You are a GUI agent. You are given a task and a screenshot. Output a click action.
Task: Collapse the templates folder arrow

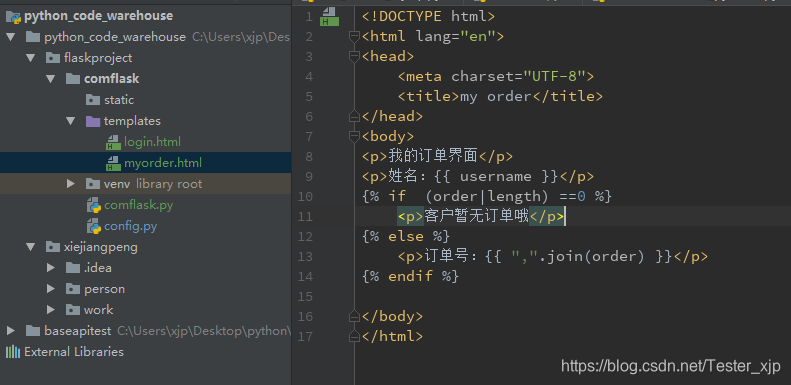pos(71,121)
